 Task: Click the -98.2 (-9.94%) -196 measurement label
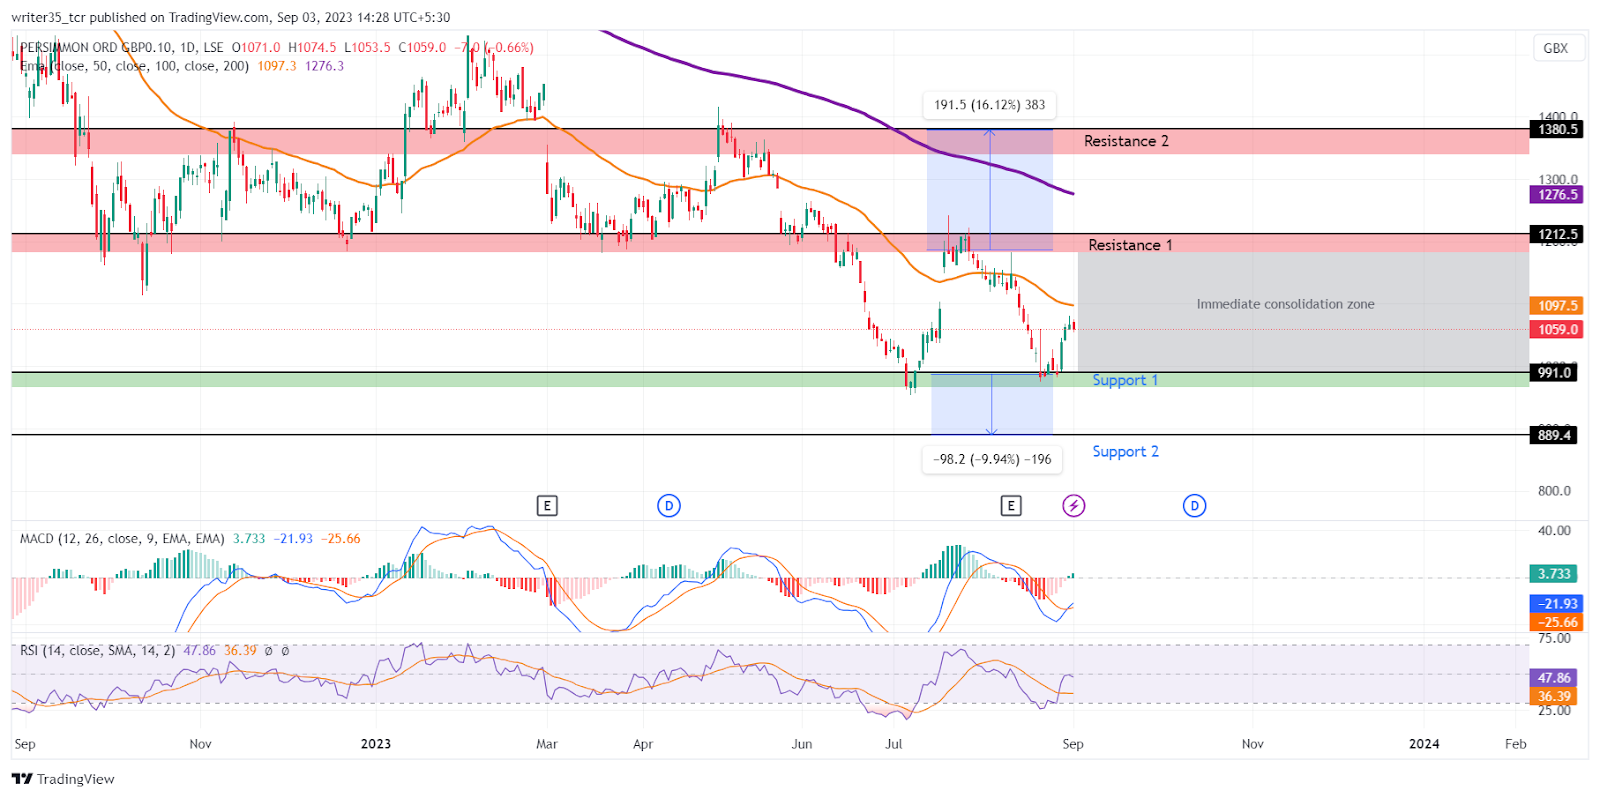992,459
